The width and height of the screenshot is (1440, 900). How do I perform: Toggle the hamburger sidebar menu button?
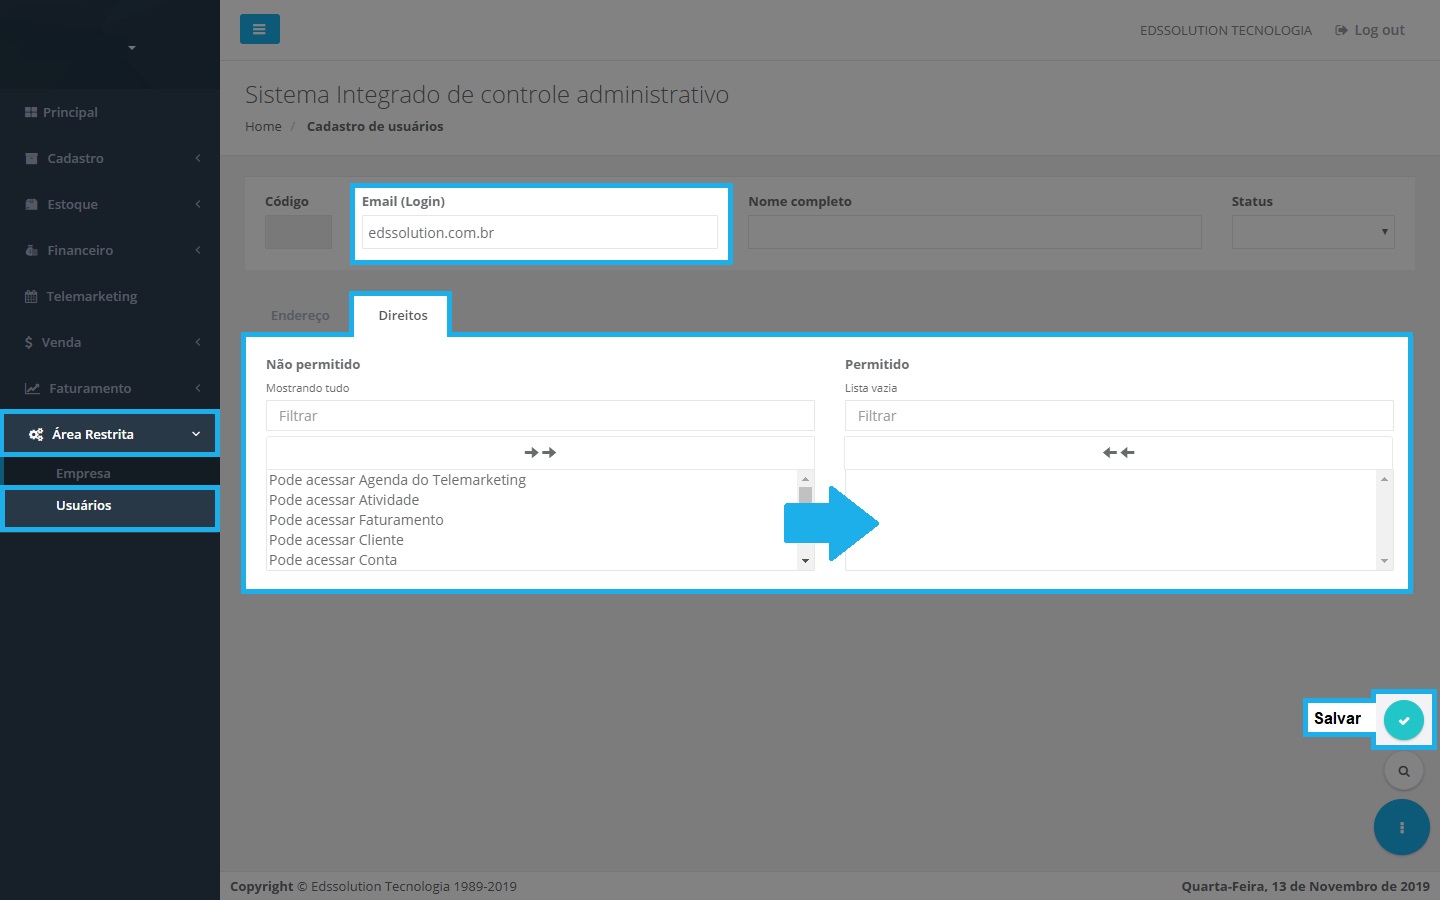coord(259,29)
